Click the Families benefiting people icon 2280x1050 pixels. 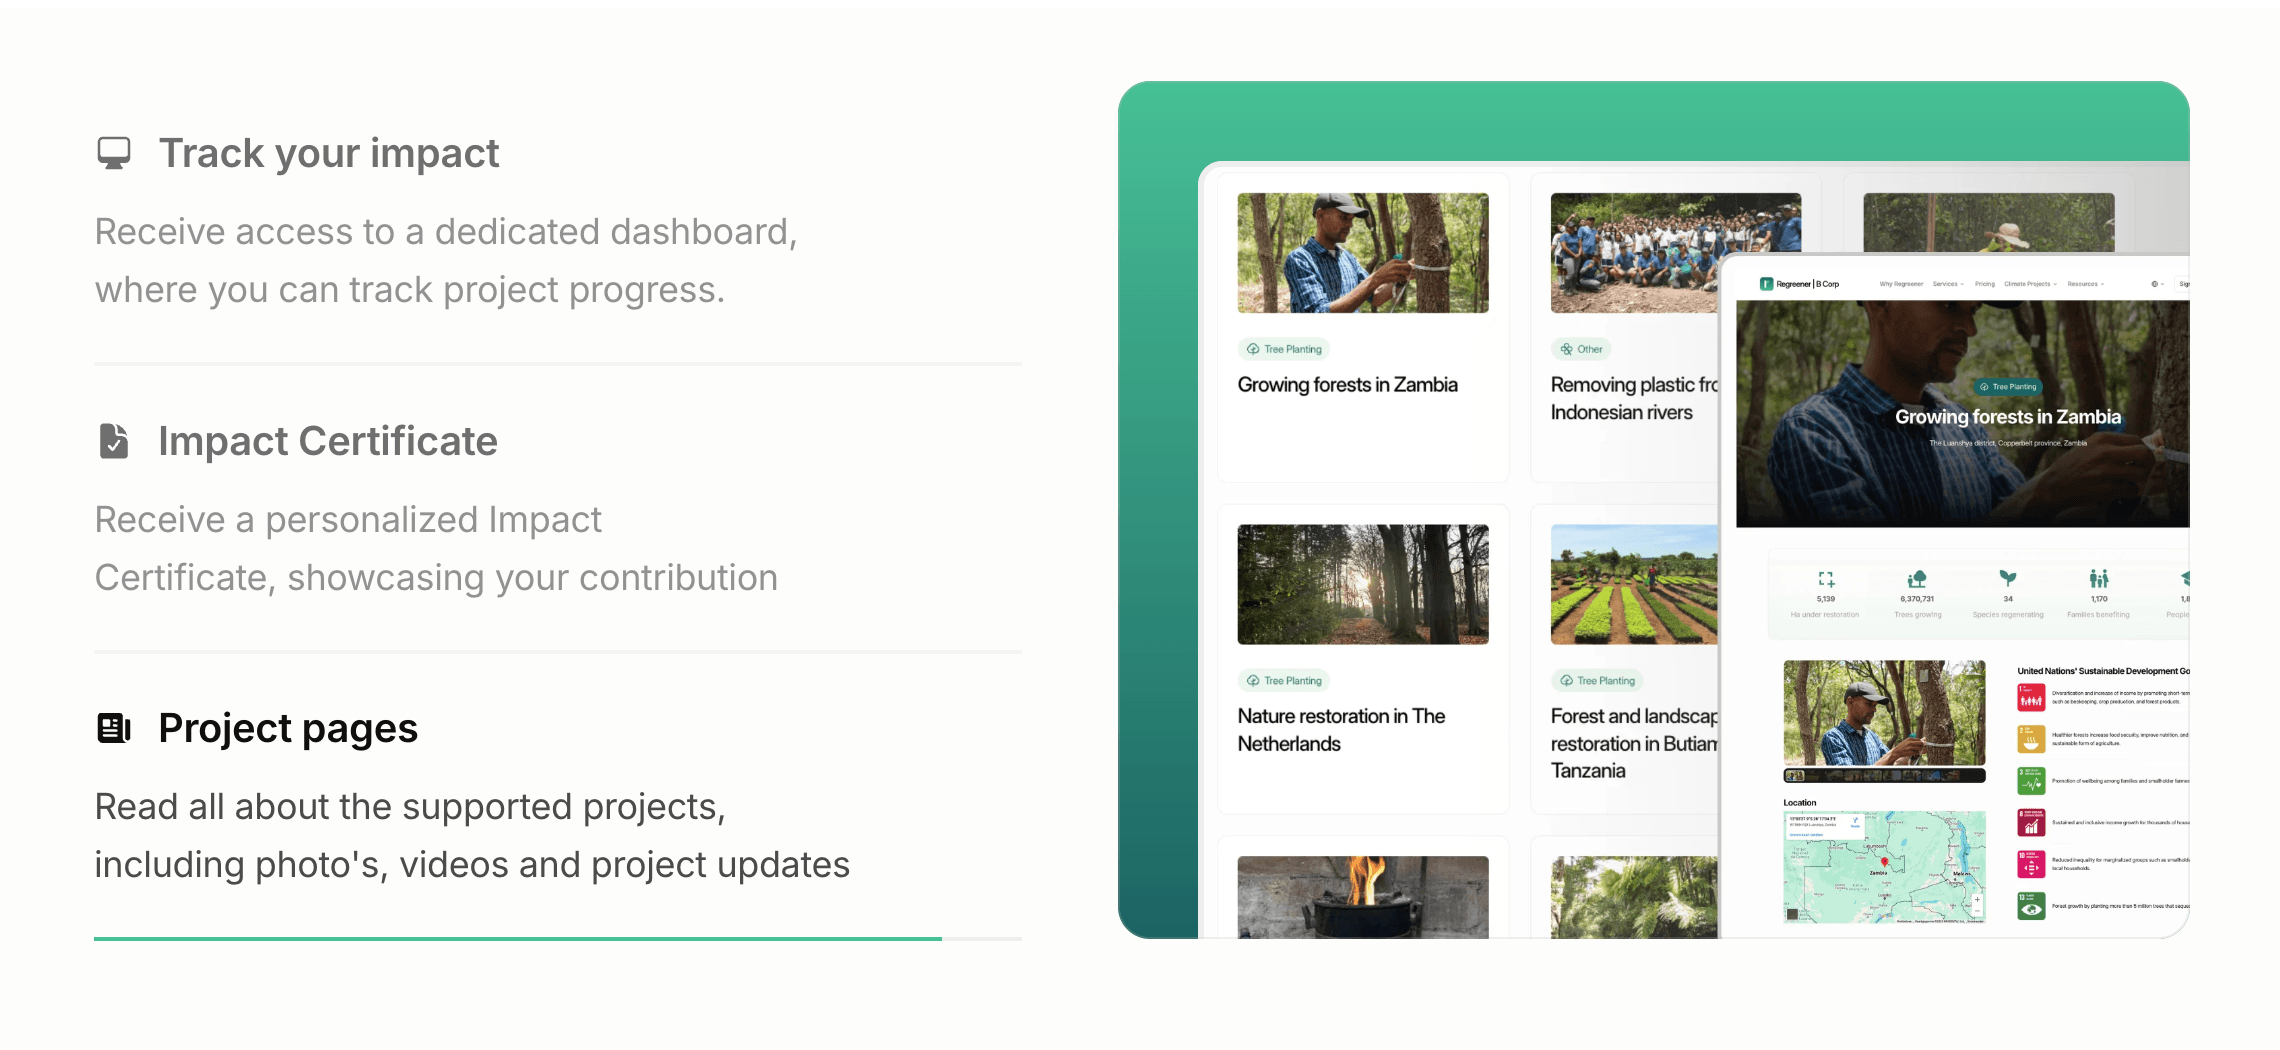(2099, 579)
